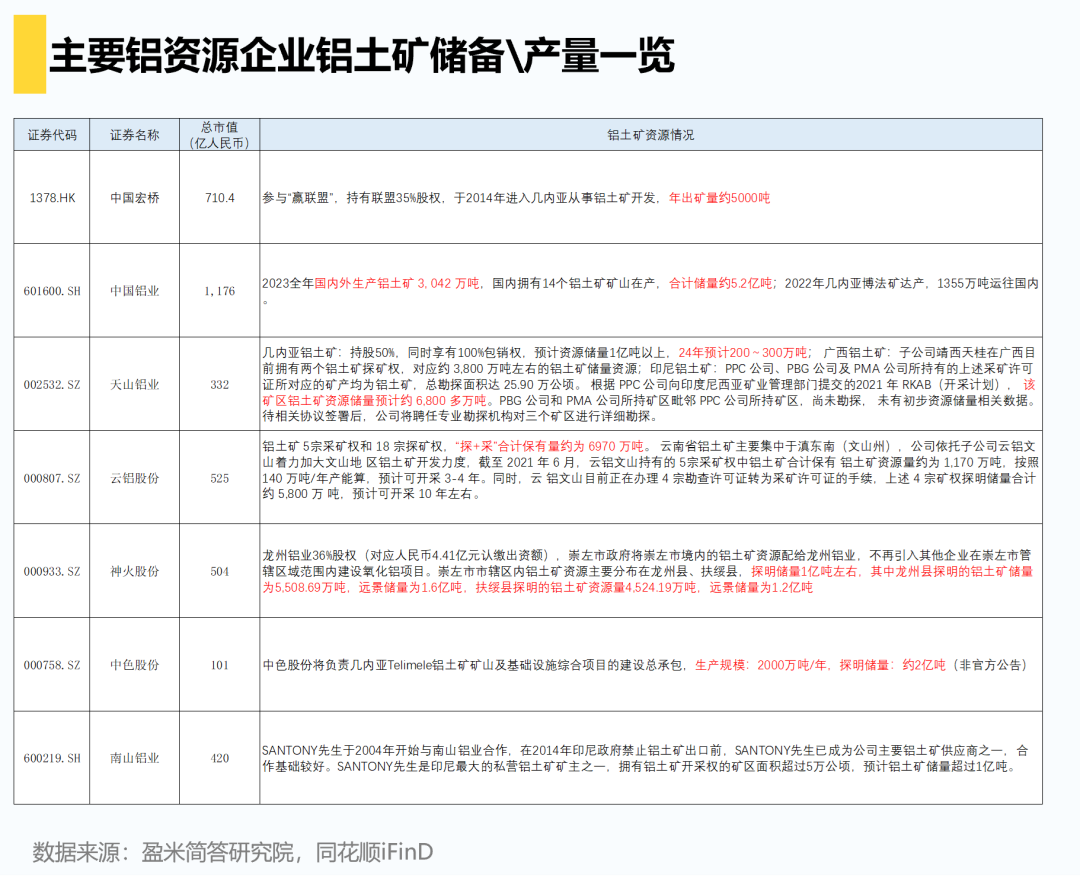Screen dimensions: 1080x878
Task: Click the stock code 000758.SZ
Action: pos(52,665)
